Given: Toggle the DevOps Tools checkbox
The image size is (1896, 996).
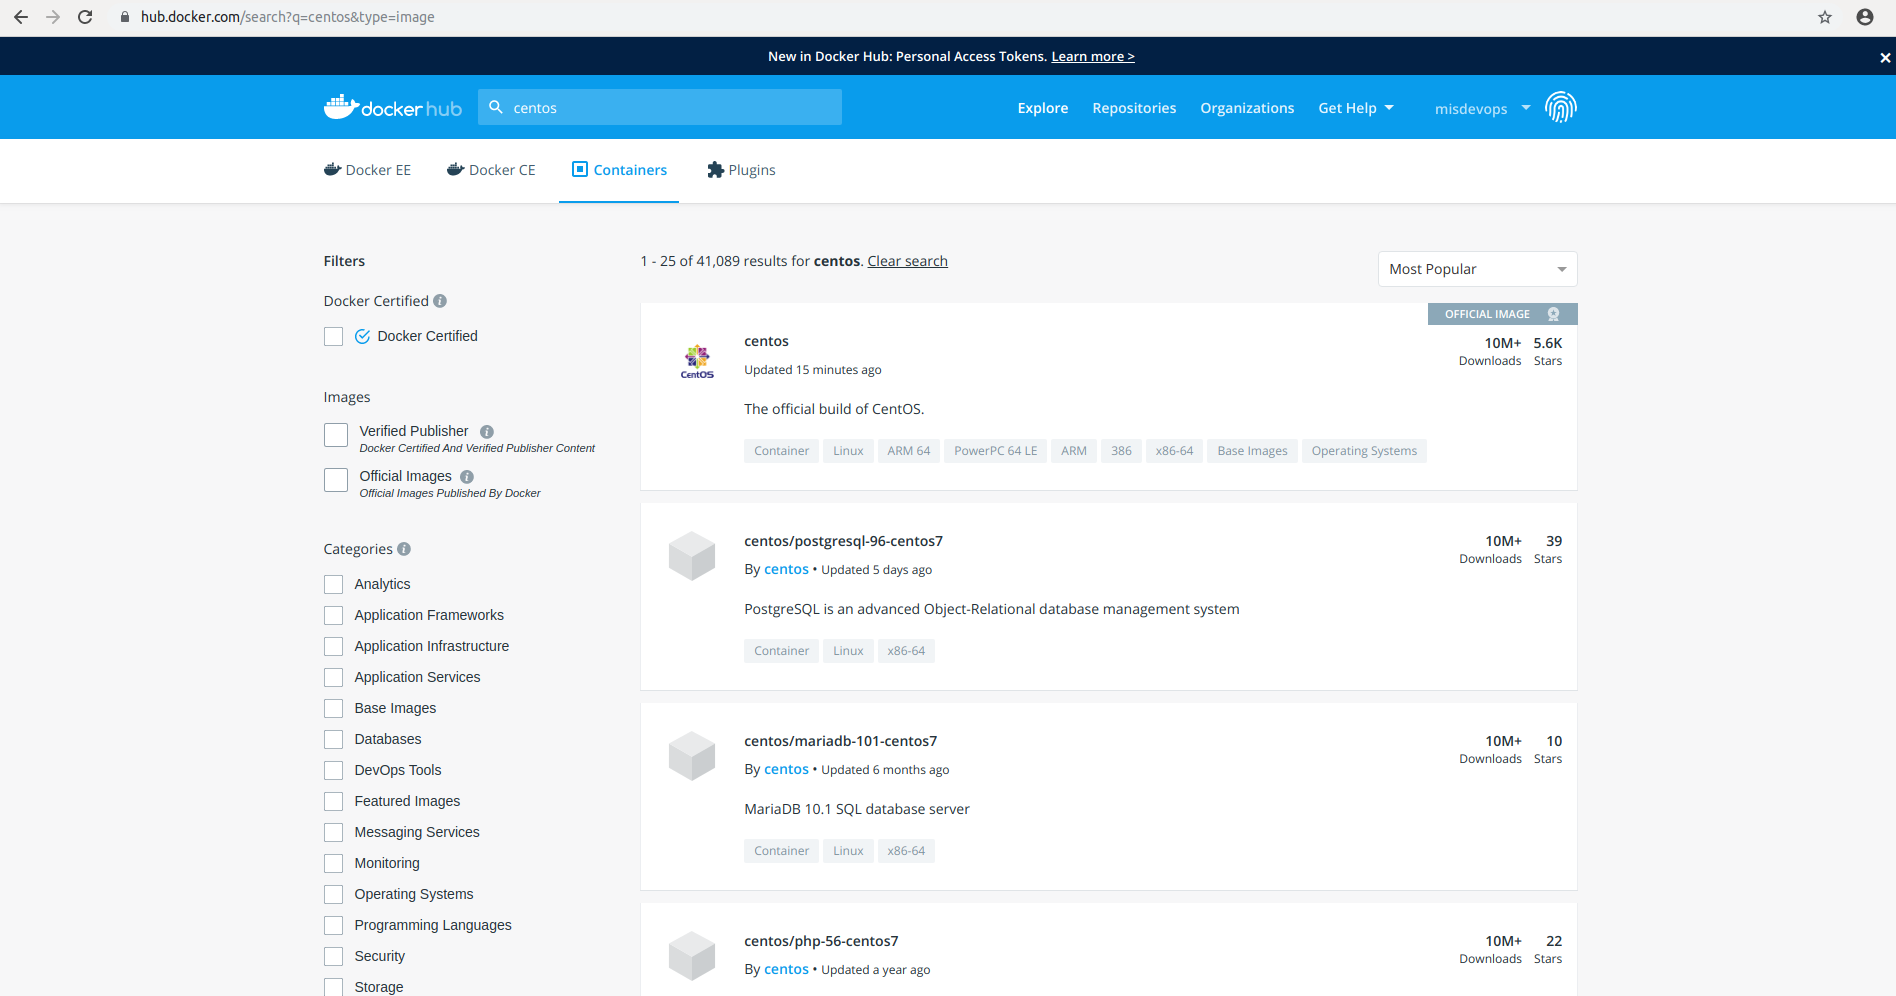Looking at the screenshot, I should (333, 770).
